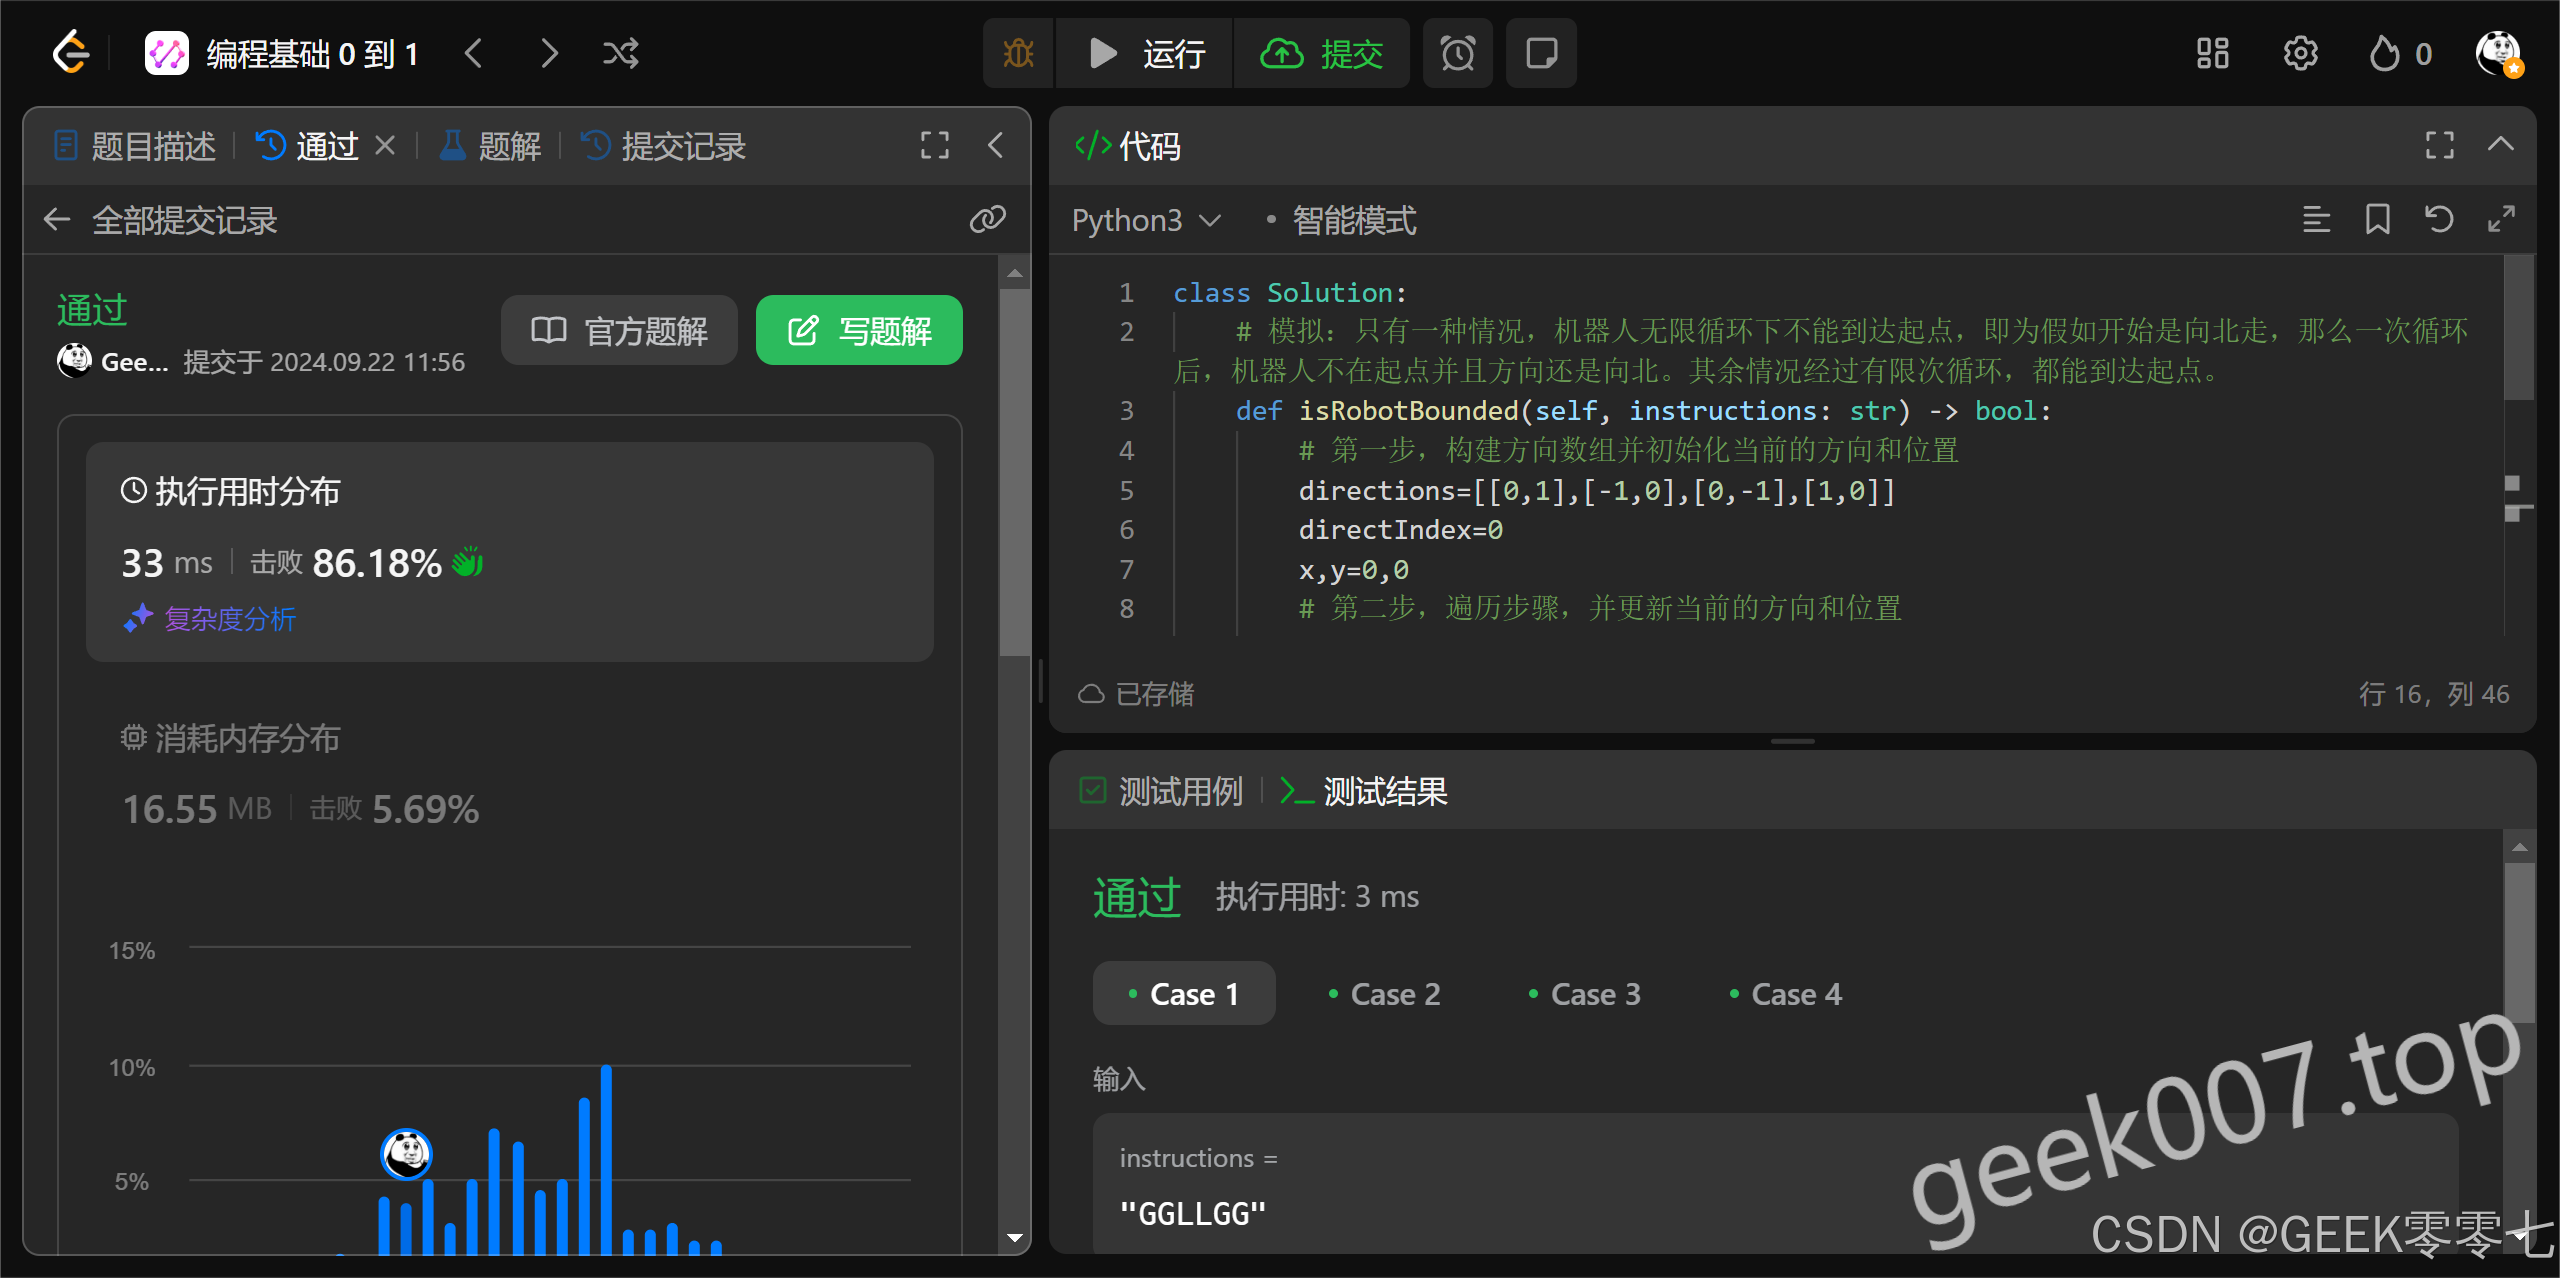Select the Case 3 test case
The image size is (2560, 1278).
1585,994
